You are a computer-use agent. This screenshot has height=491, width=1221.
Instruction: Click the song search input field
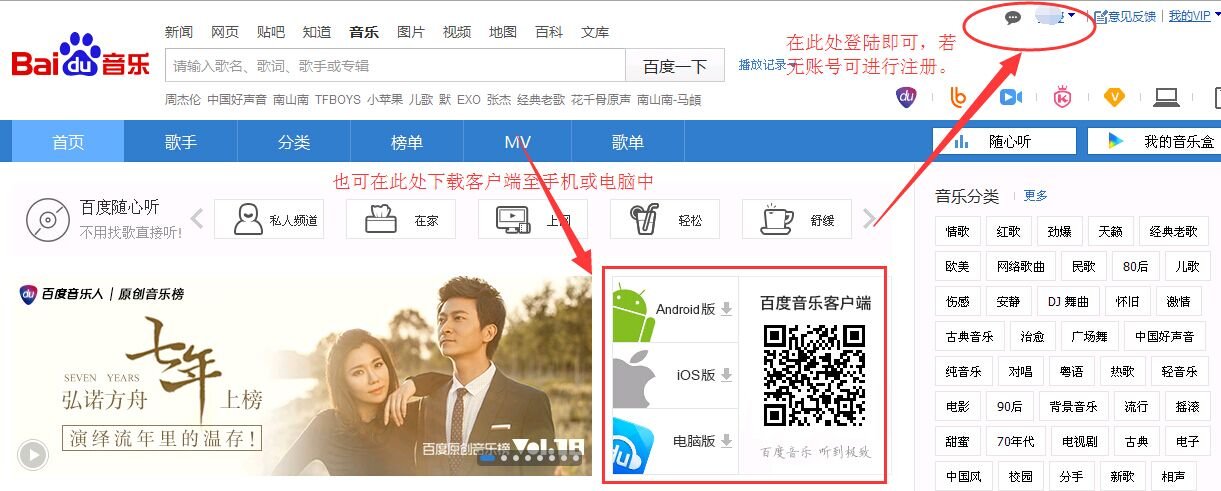tap(395, 66)
